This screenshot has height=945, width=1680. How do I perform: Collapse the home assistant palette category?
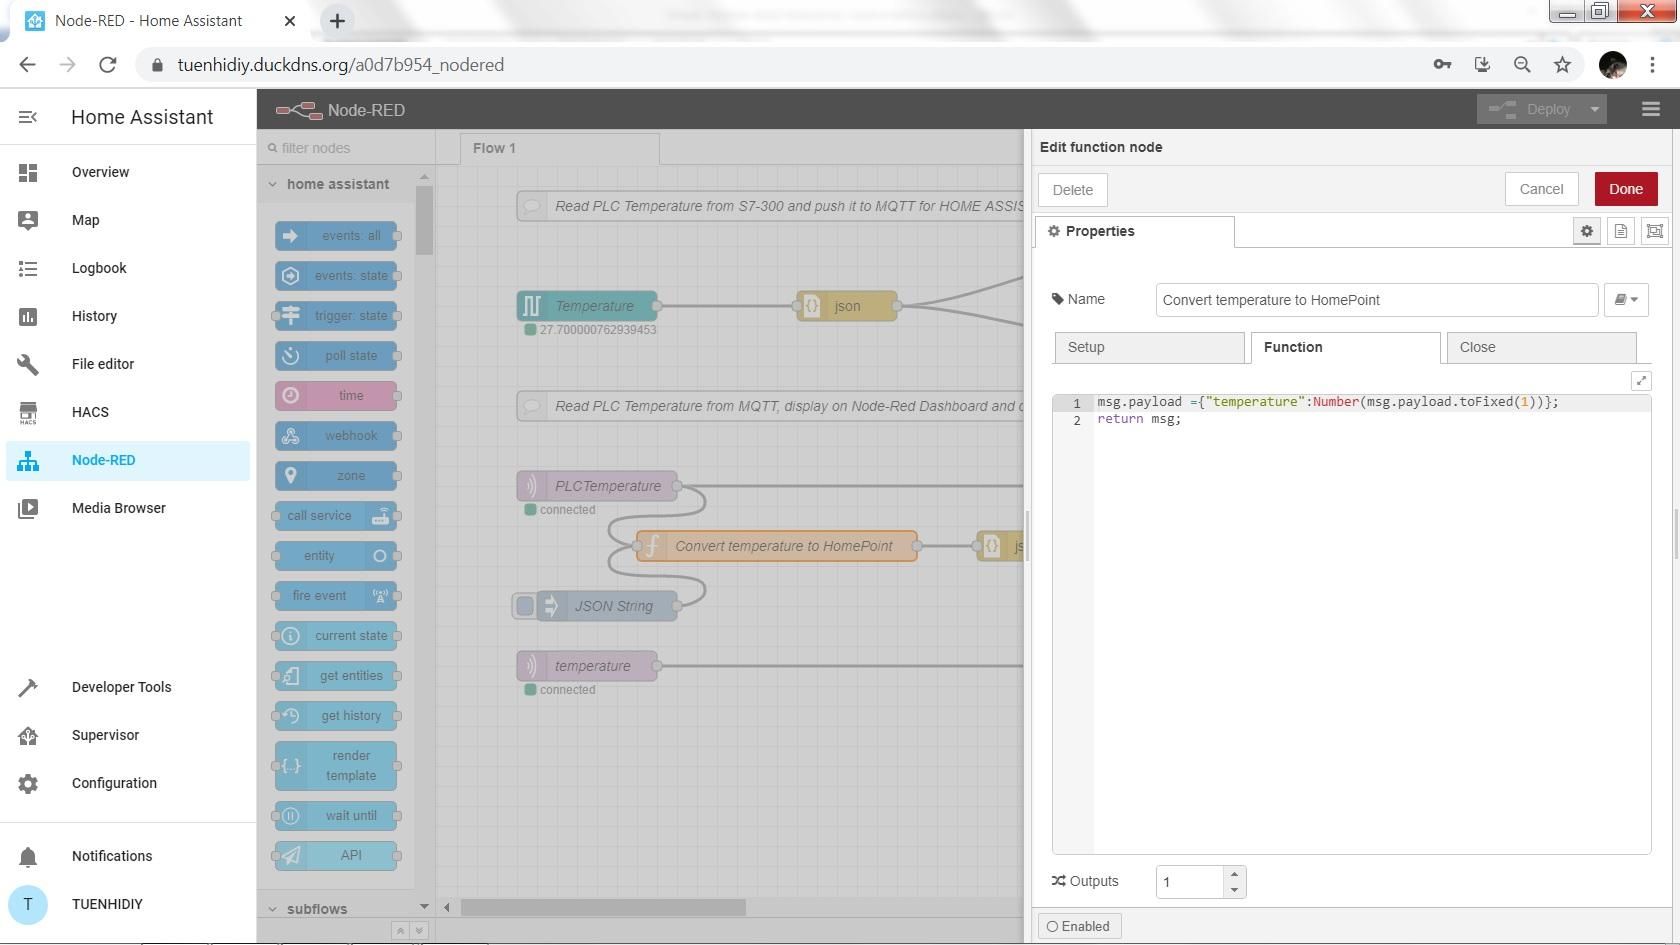(x=272, y=184)
